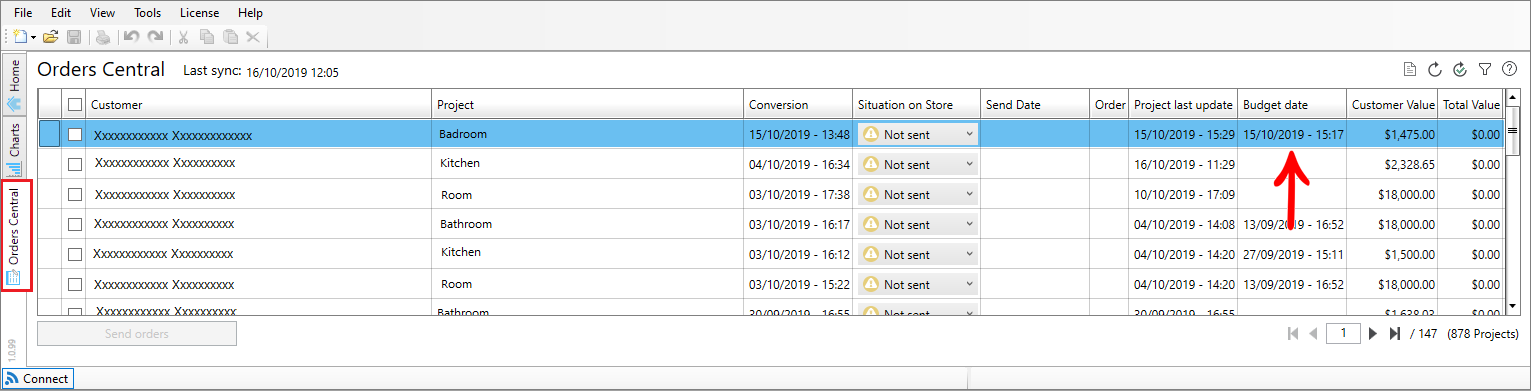This screenshot has height=391, width=1531.
Task: Click the Connect status button
Action: 38,379
